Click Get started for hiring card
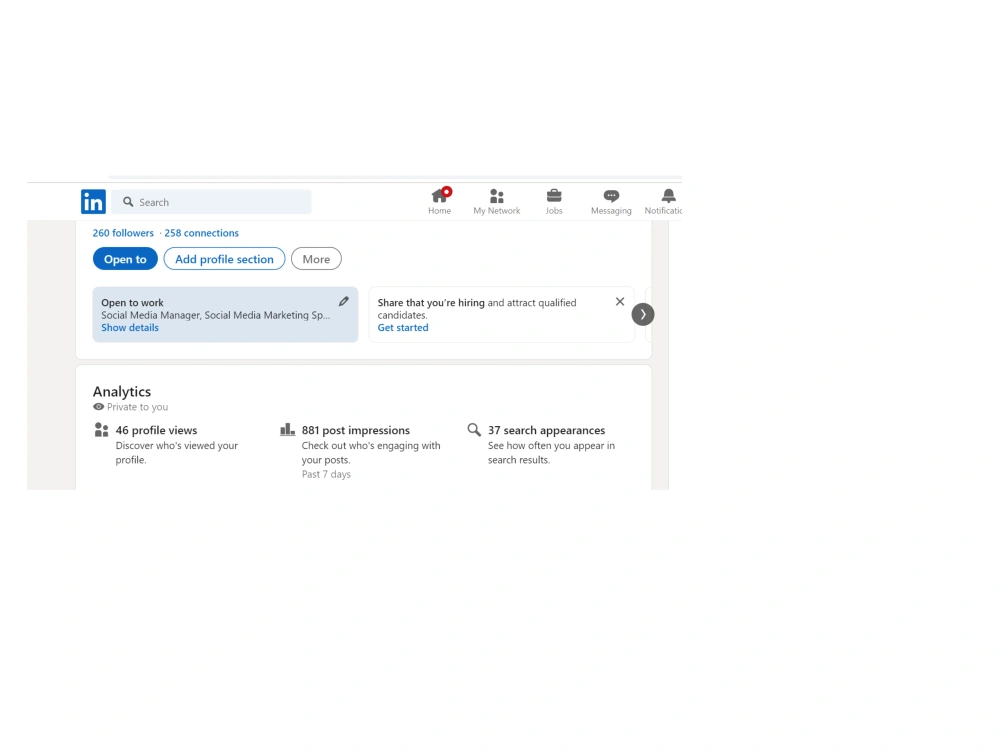Screen dimensions: 1000x750 click(403, 327)
